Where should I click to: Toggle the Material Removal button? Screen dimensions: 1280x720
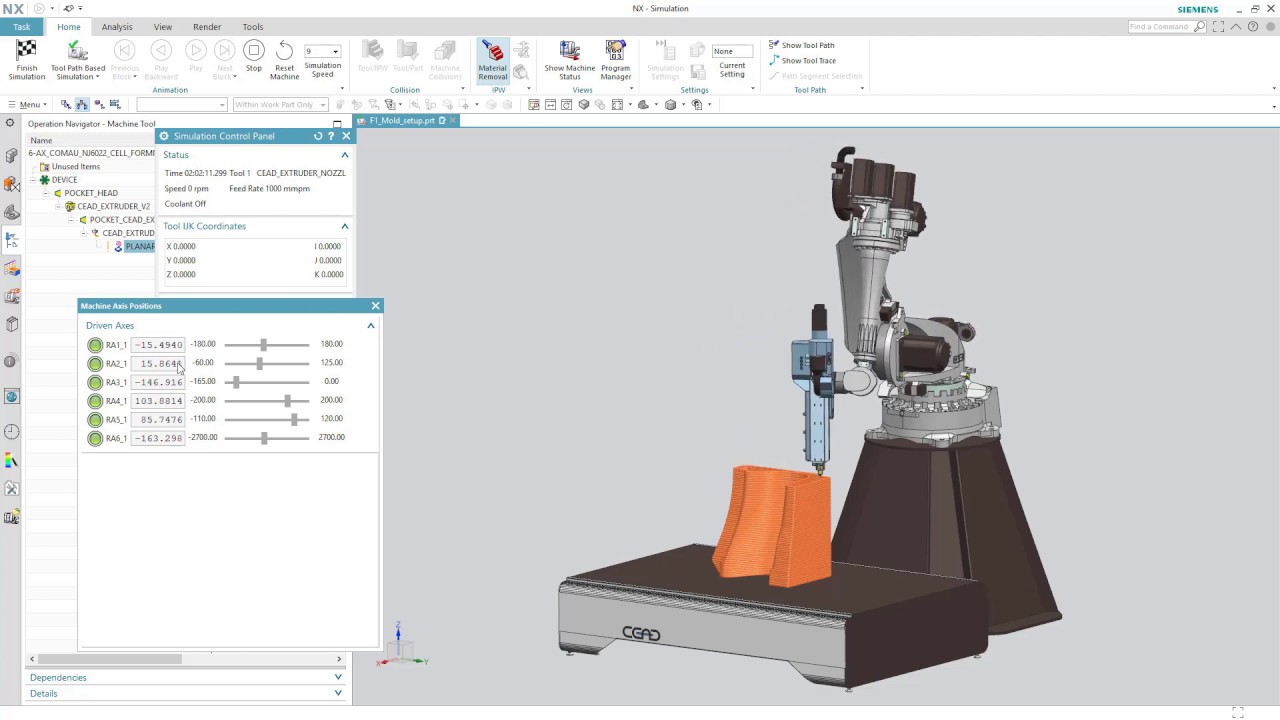[x=492, y=60]
